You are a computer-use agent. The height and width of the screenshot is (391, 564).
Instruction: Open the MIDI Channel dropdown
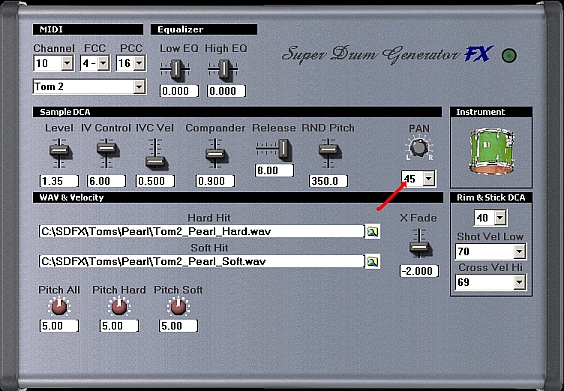[x=67, y=63]
